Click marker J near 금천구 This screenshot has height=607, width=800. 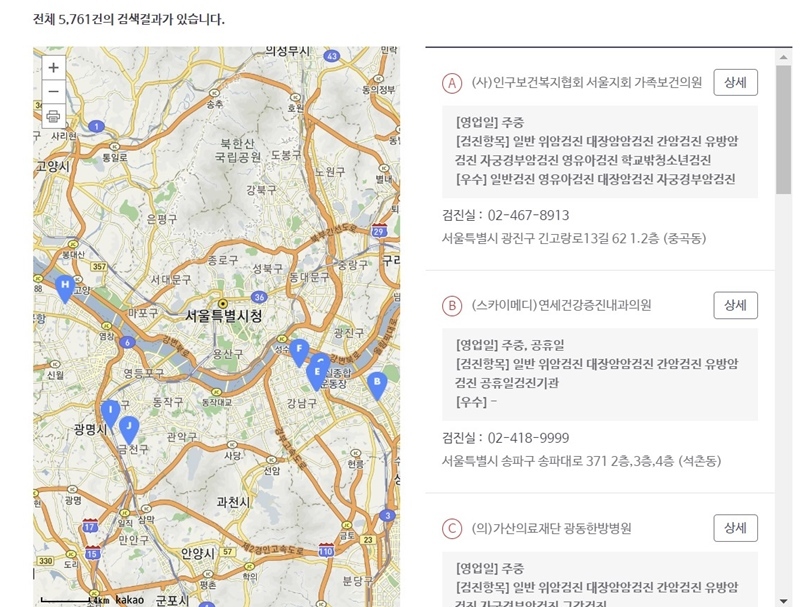point(130,424)
